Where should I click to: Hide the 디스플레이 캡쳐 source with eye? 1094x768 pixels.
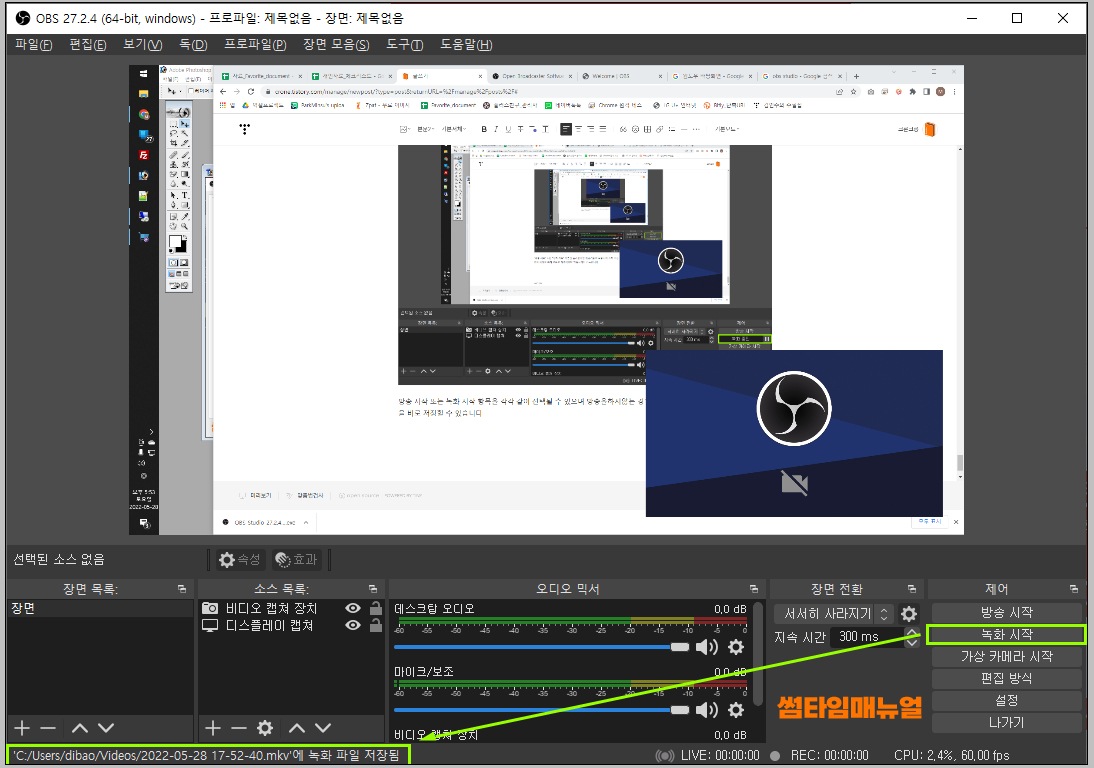point(353,625)
